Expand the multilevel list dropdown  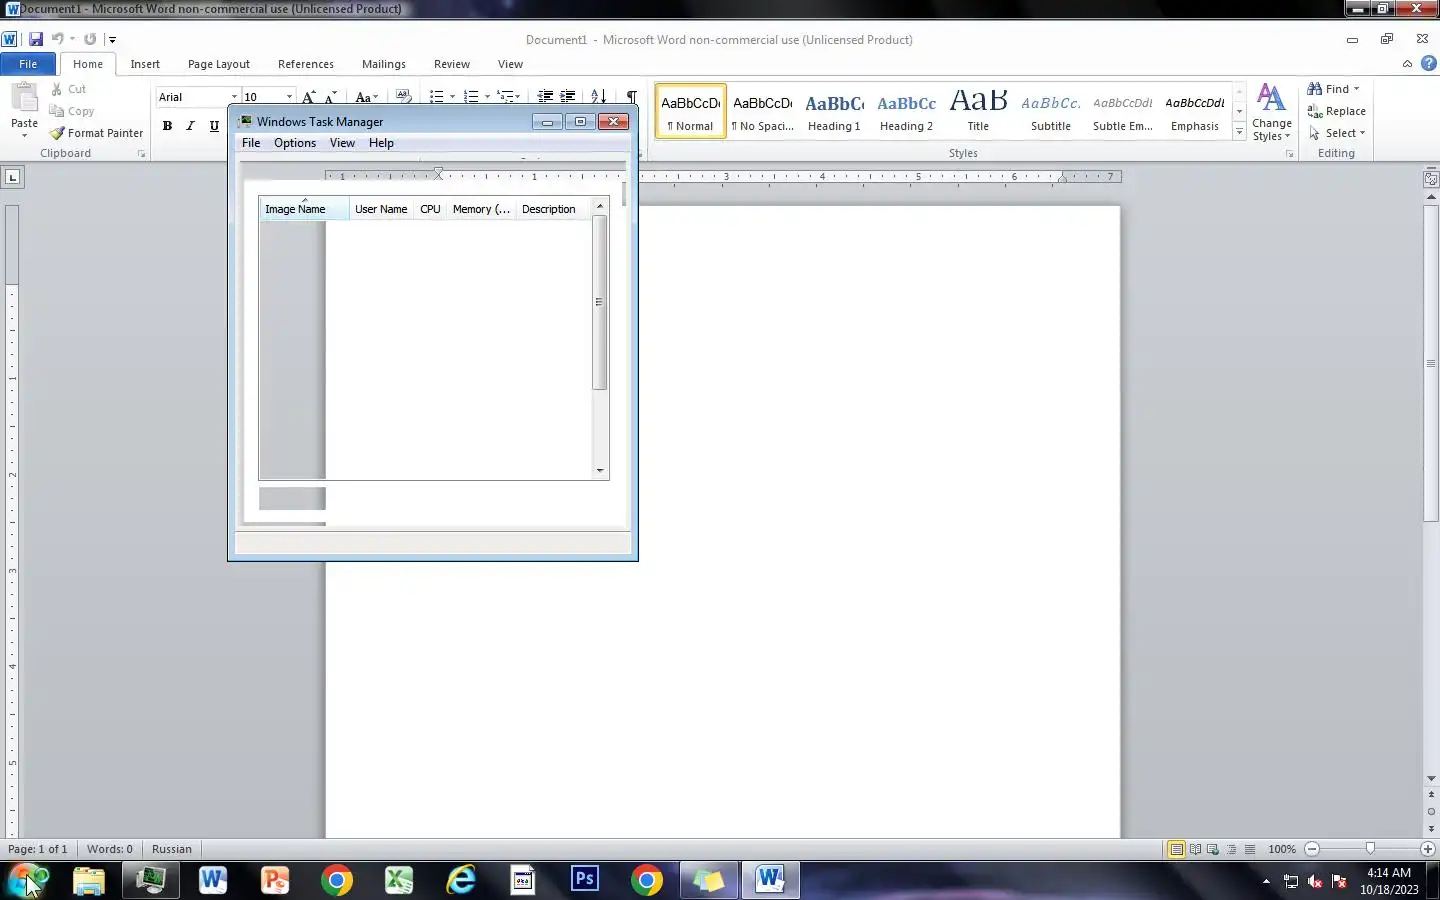pyautogui.click(x=517, y=97)
